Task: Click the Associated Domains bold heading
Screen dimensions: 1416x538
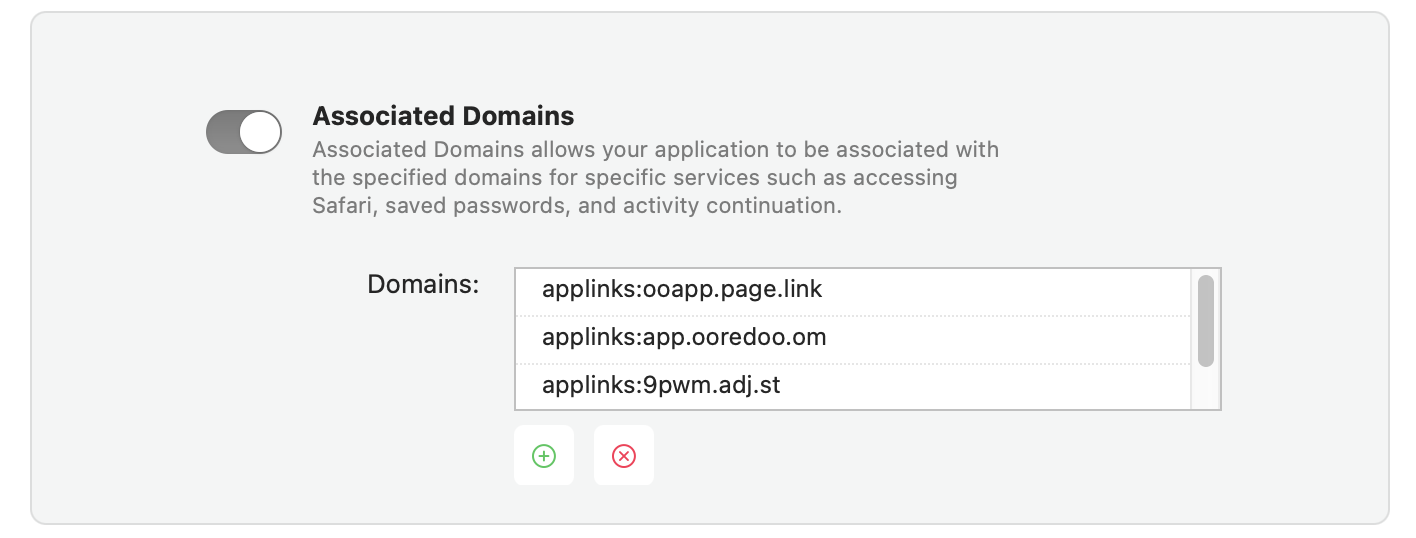Action: pos(443,116)
